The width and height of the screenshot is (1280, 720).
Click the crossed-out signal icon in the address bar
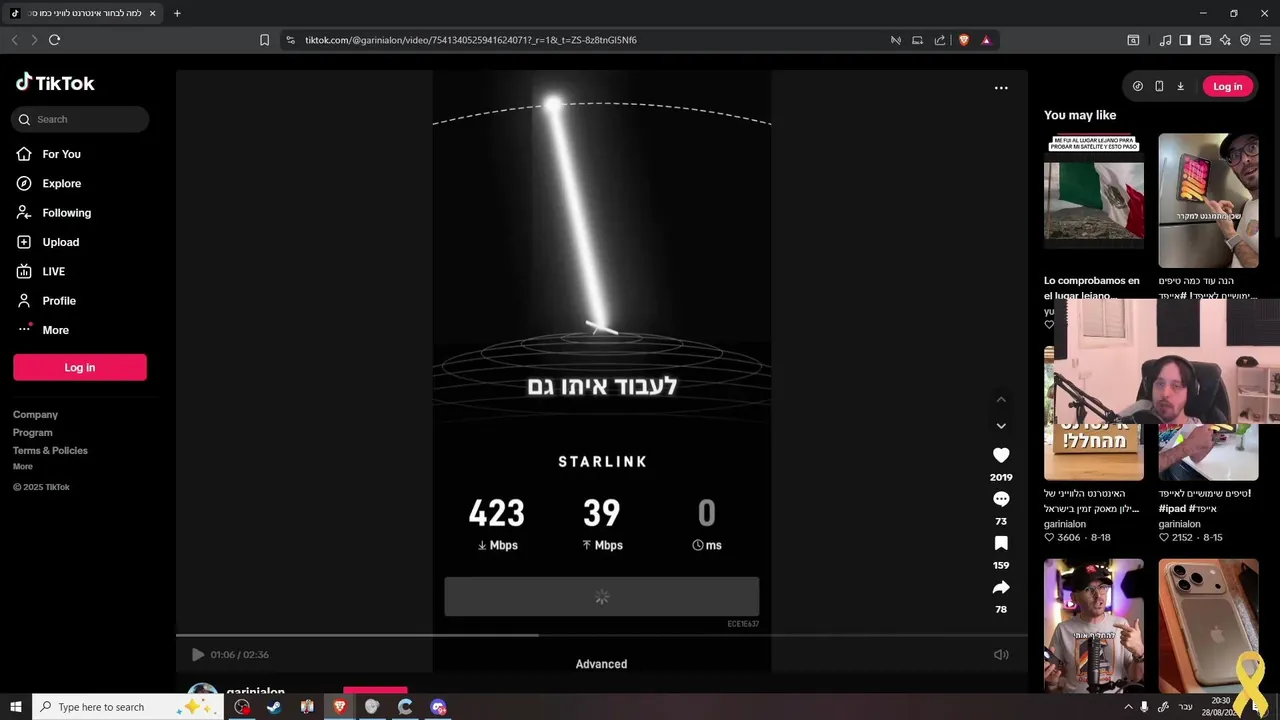point(896,40)
